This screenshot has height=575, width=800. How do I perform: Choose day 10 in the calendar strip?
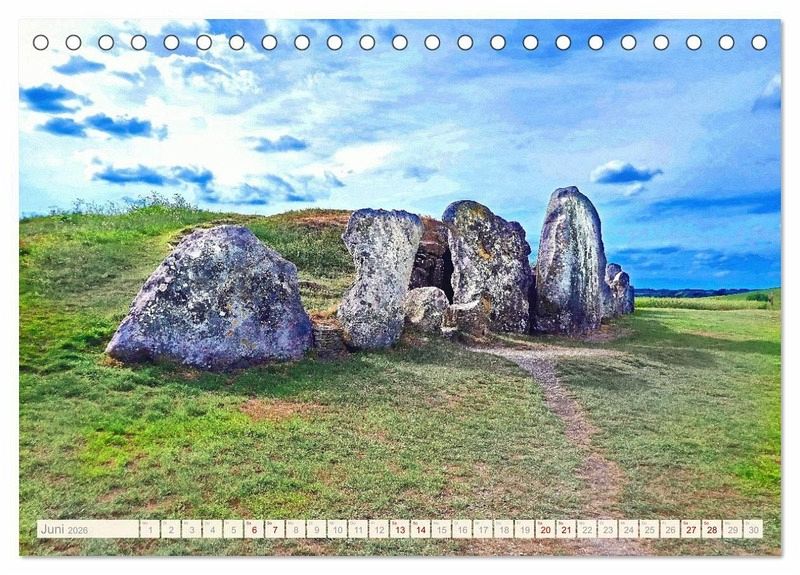(x=337, y=529)
